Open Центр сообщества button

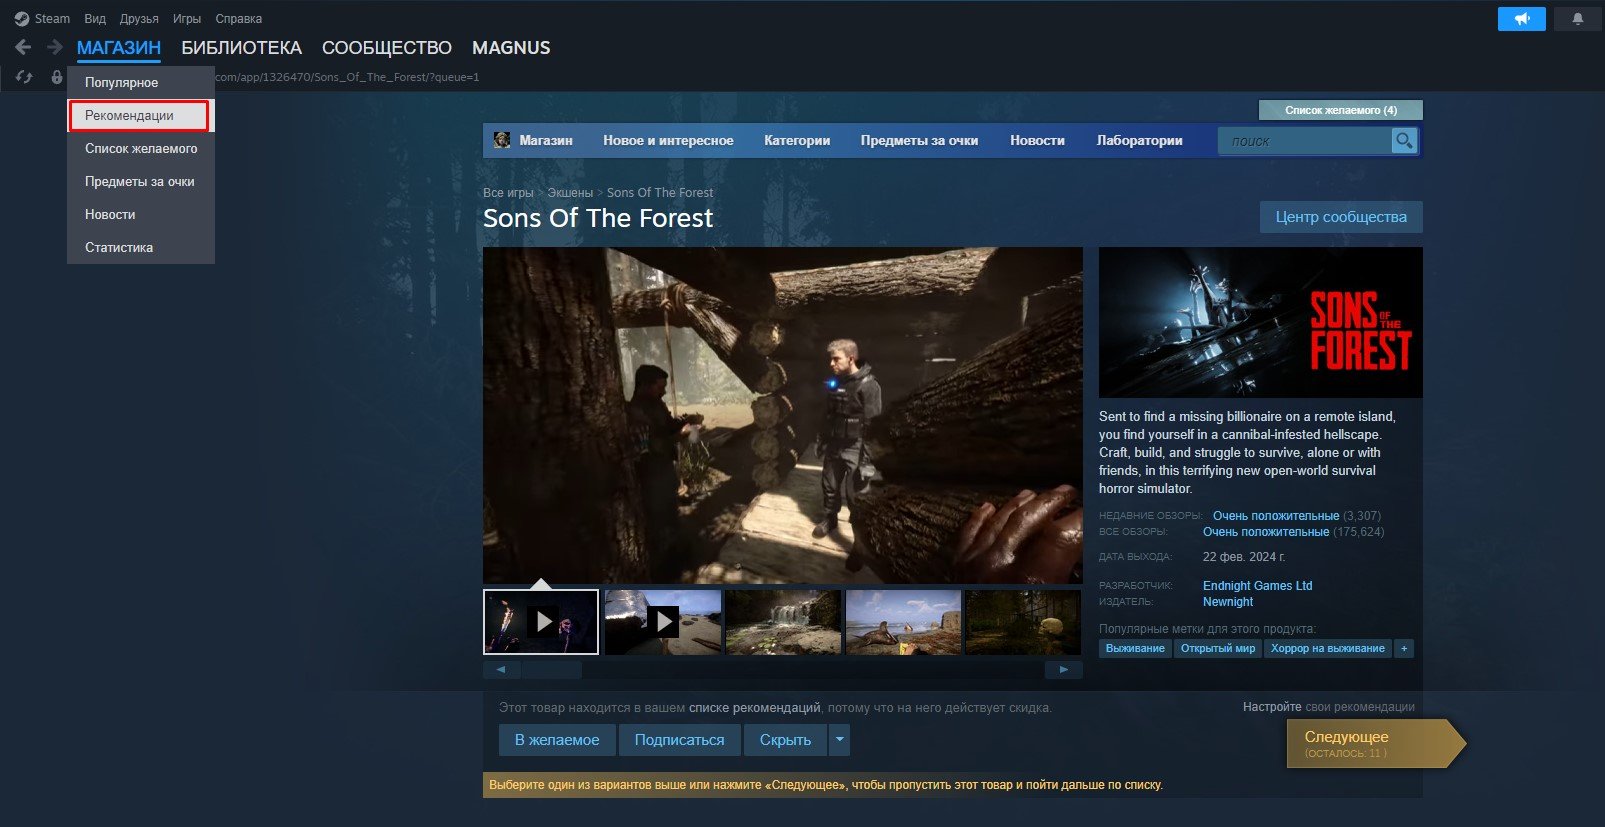click(x=1341, y=217)
